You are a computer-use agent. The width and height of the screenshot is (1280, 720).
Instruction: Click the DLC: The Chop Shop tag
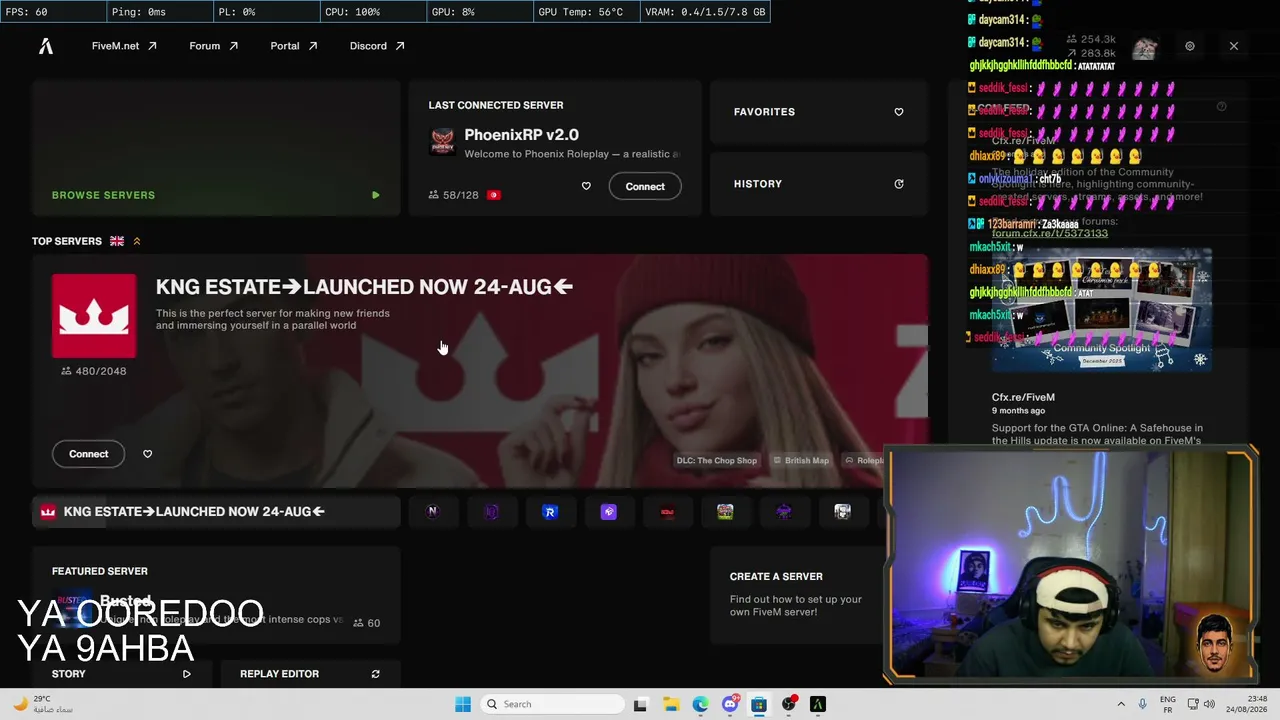click(x=717, y=461)
